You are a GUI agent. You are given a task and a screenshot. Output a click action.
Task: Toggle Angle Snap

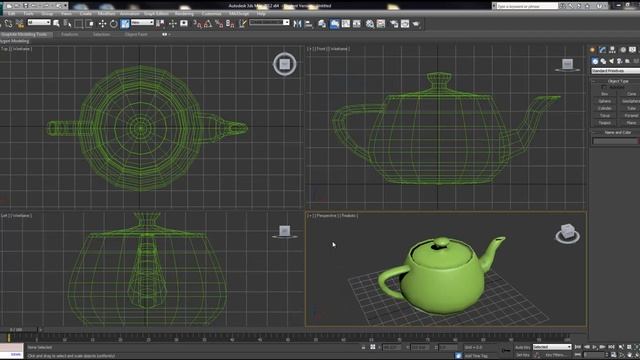pyautogui.click(x=208, y=24)
